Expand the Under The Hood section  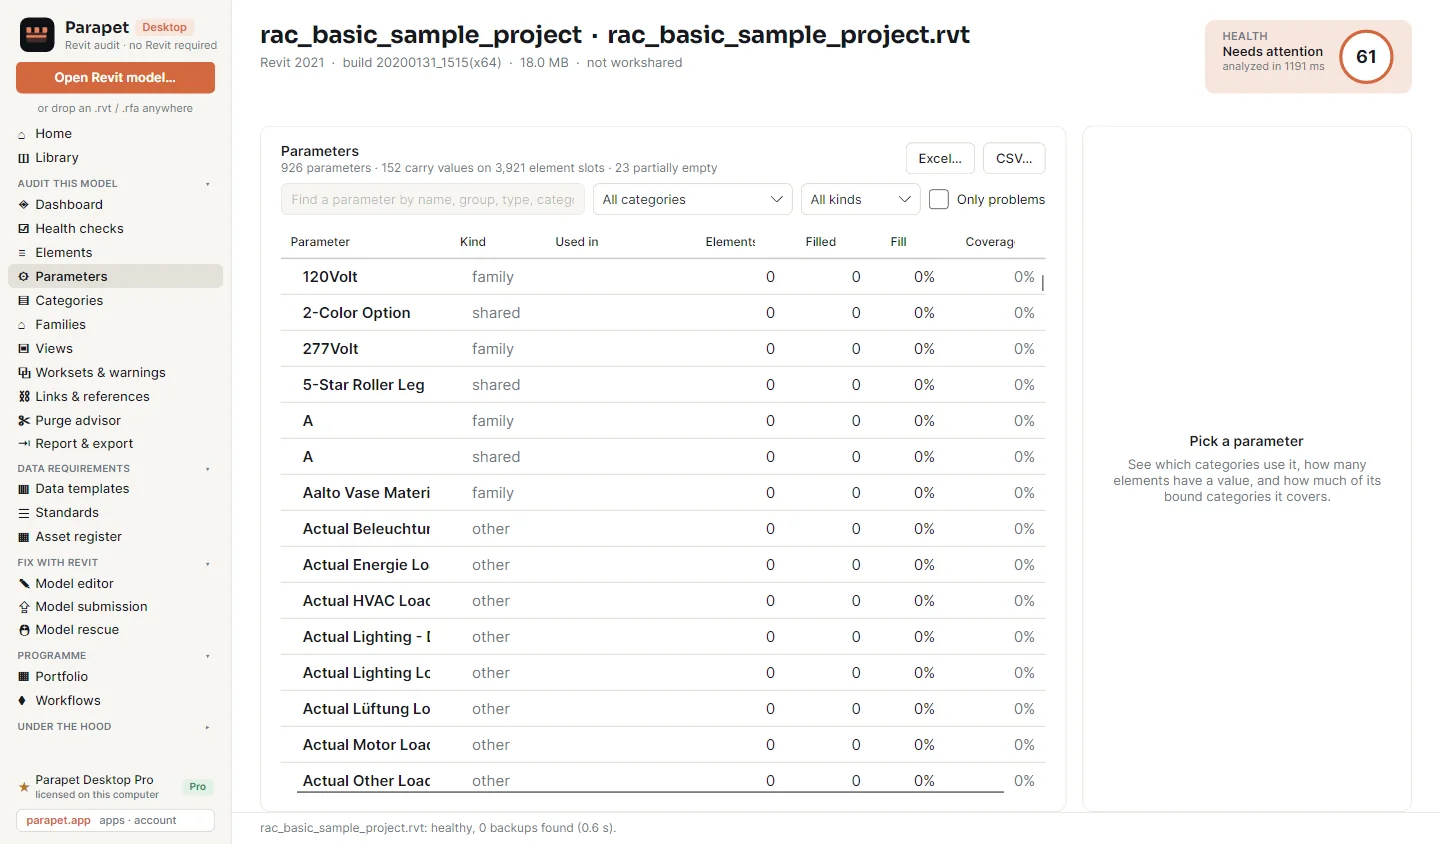(208, 727)
